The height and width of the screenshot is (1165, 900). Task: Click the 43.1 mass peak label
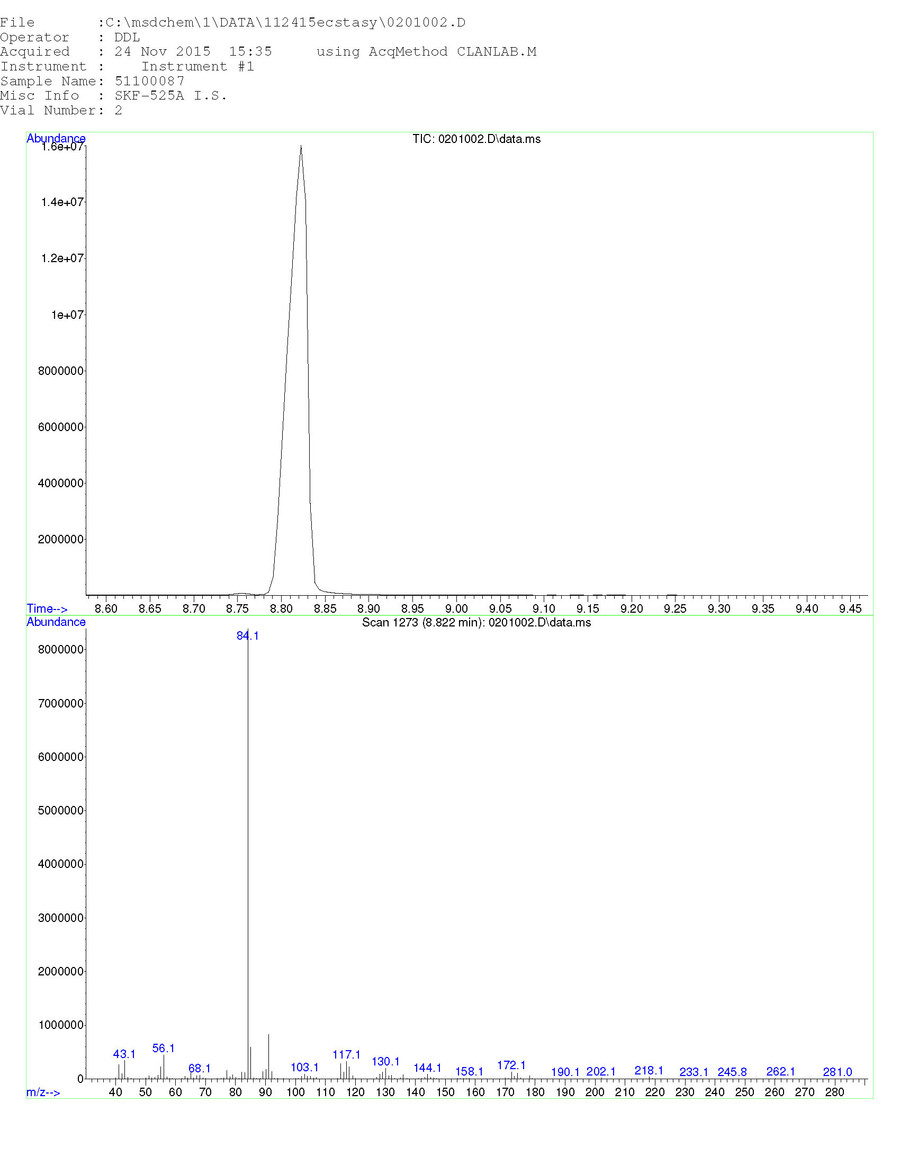tap(124, 1054)
